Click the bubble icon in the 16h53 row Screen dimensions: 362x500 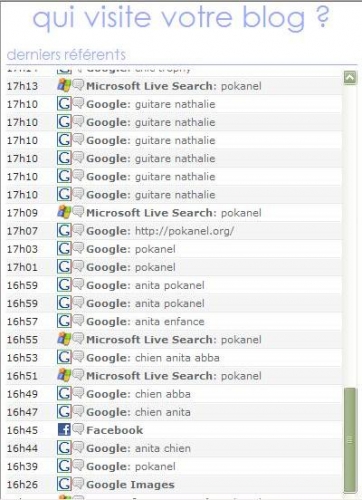[x=78, y=356]
